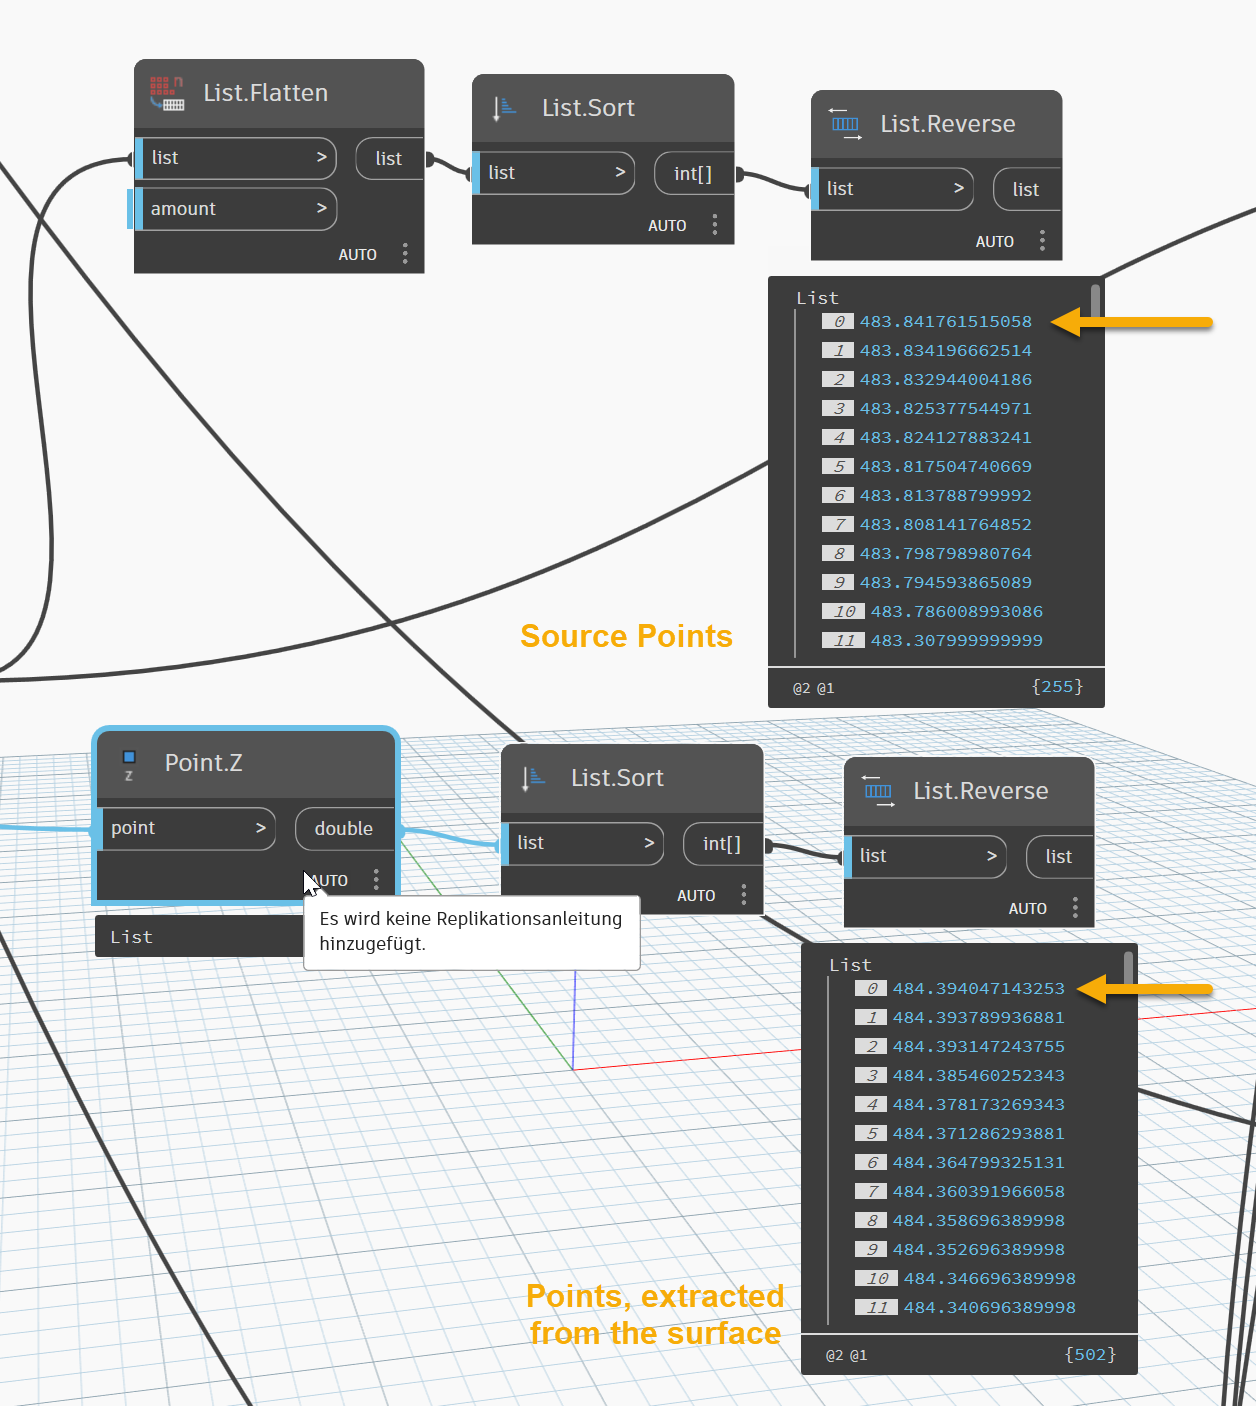Click the List preview bubble under Point.Z
Viewport: 1256px width, 1406px height.
[x=199, y=937]
